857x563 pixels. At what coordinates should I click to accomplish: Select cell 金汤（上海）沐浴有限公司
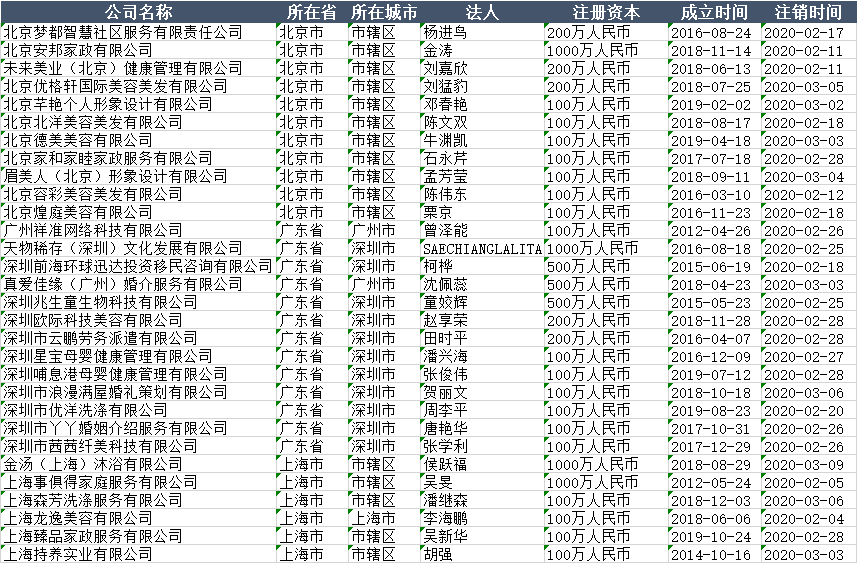pyautogui.click(x=138, y=465)
